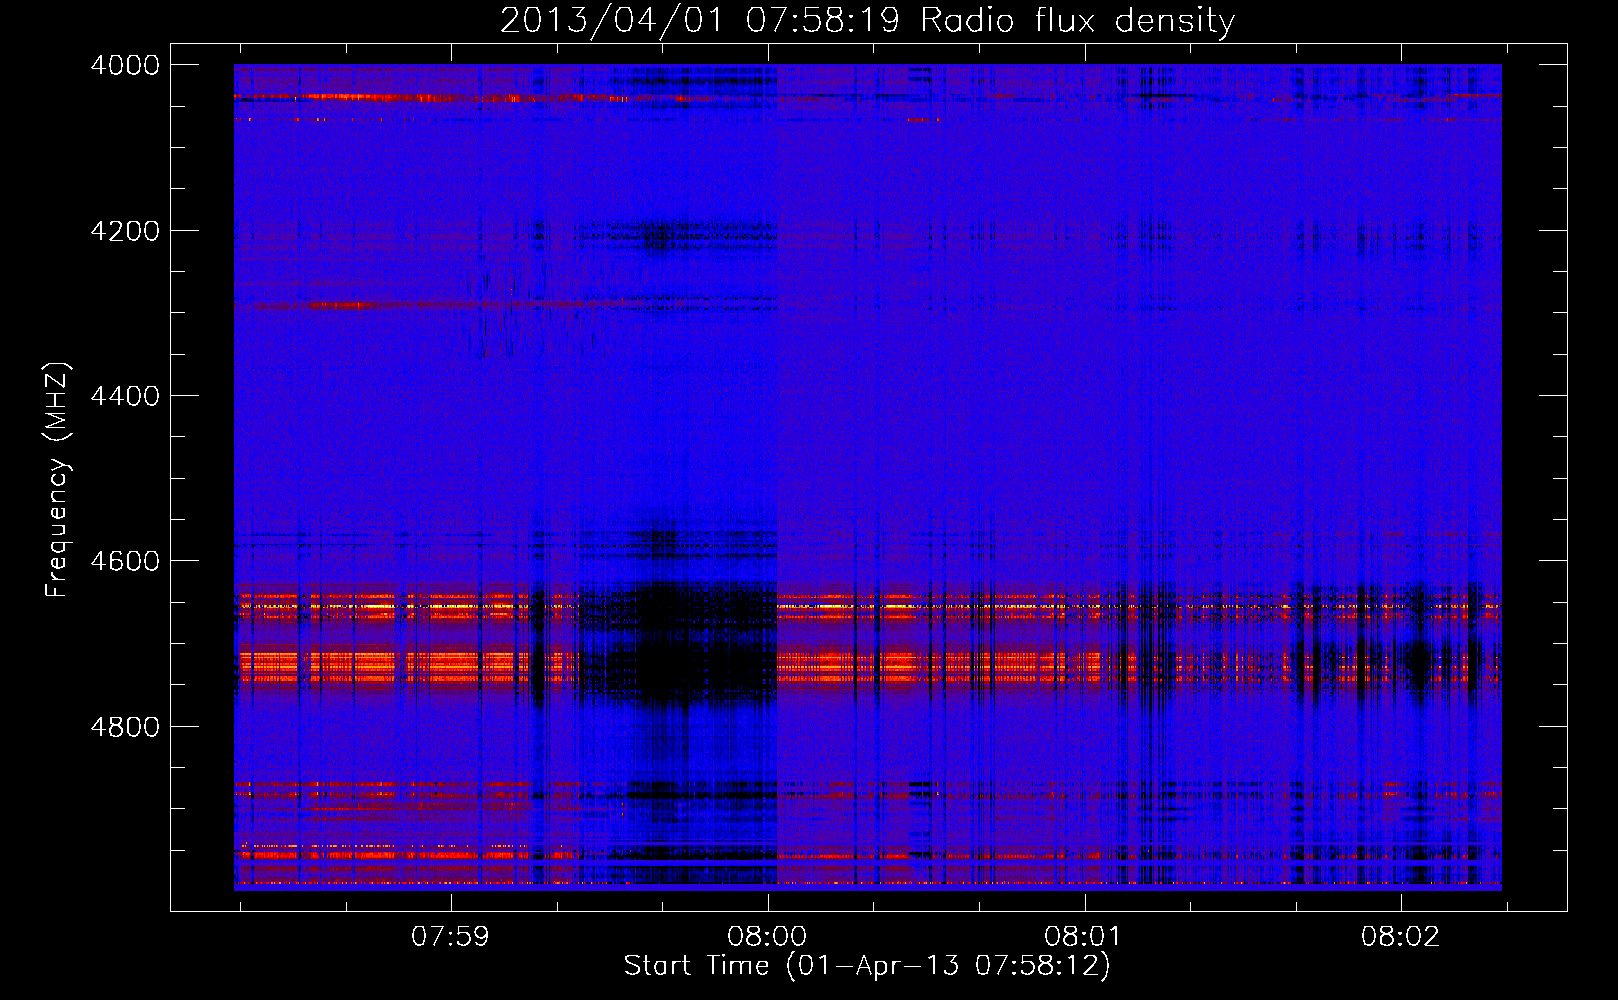Click the 'Start Time (01-Apr-13 07:58:12)' label
This screenshot has width=1618, height=1000.
click(x=867, y=966)
